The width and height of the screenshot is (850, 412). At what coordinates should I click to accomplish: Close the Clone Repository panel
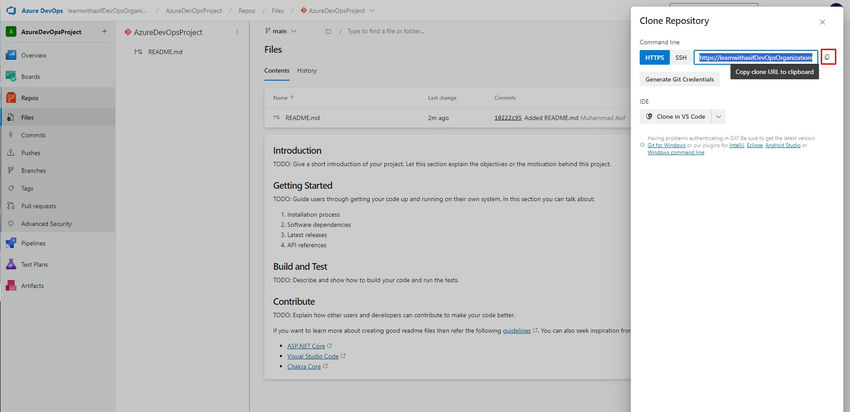[x=822, y=22]
